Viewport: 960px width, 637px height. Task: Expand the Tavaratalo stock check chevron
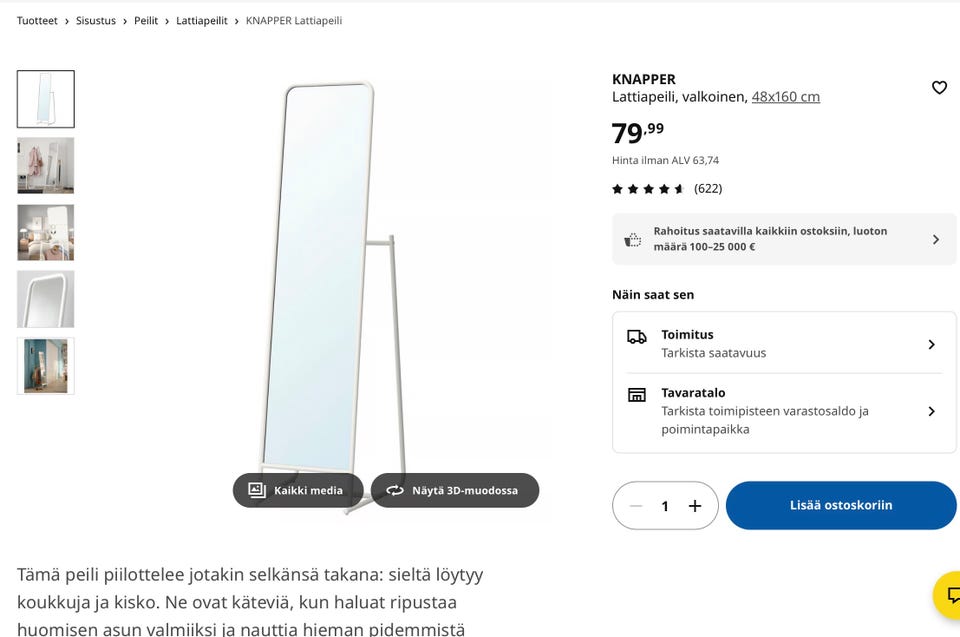(x=931, y=411)
